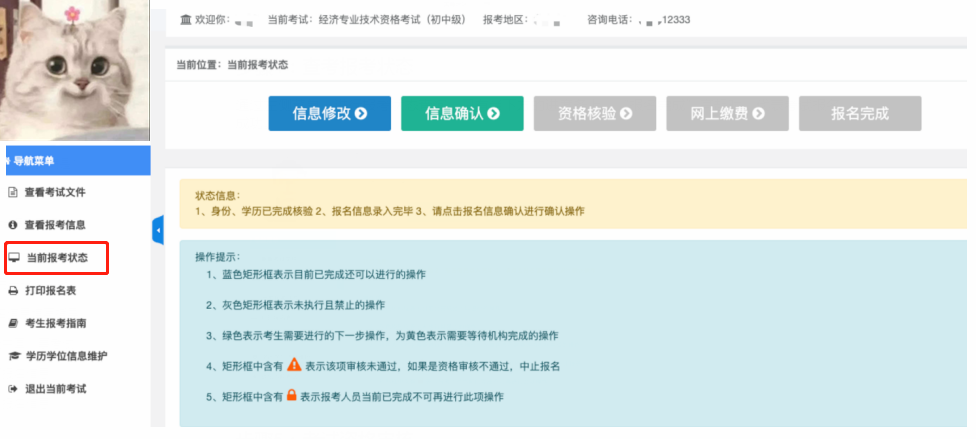The width and height of the screenshot is (976, 439).
Task: Click the cat avatar picture
Action: [75, 70]
